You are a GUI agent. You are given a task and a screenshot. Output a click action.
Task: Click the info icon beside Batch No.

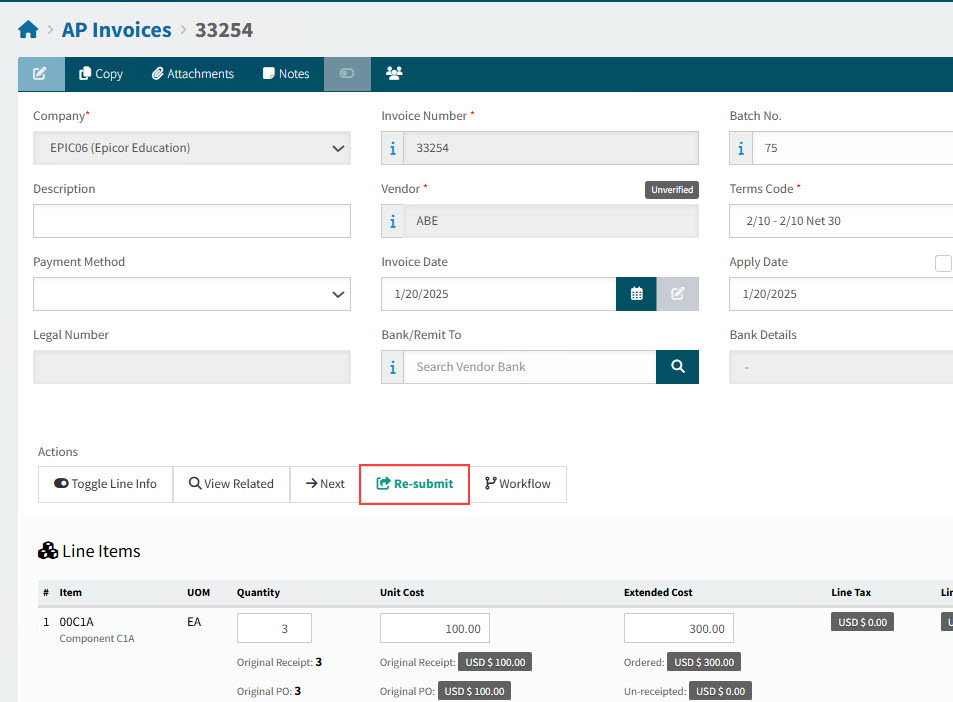click(x=740, y=148)
